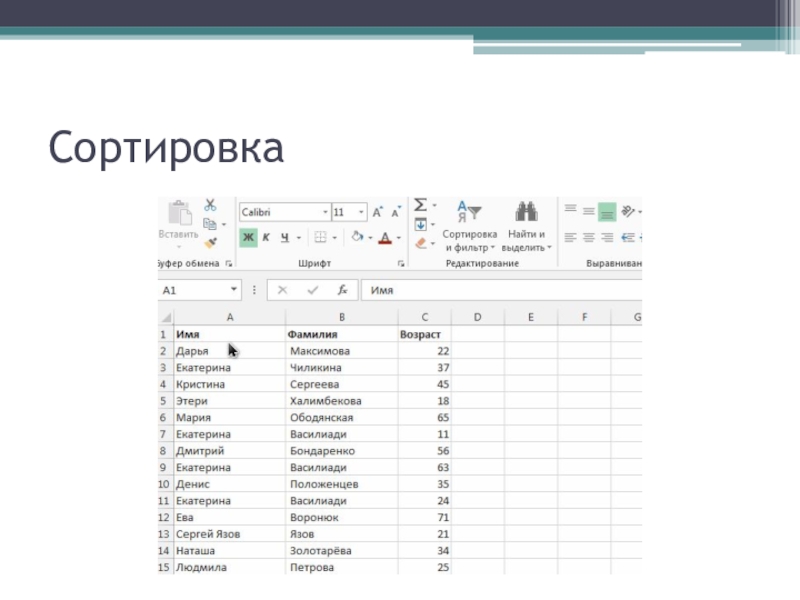Select column C header
The height and width of the screenshot is (600, 800).
click(424, 317)
